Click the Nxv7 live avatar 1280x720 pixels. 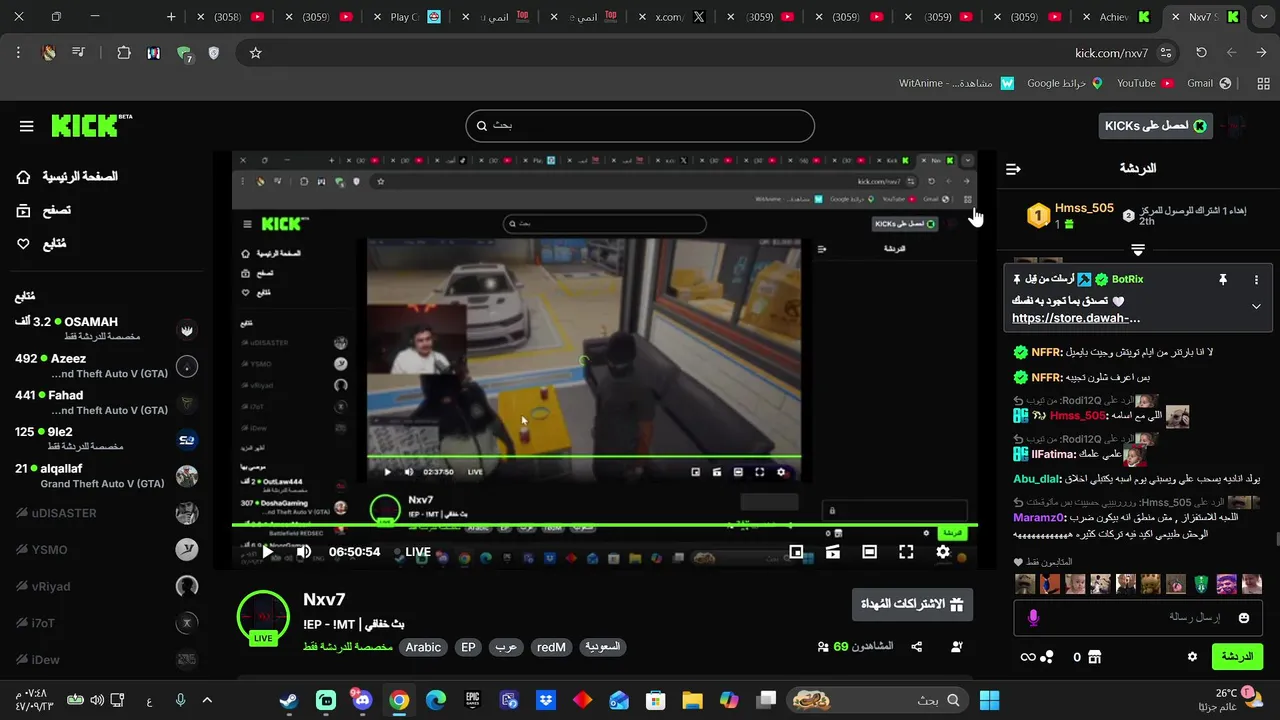click(263, 616)
